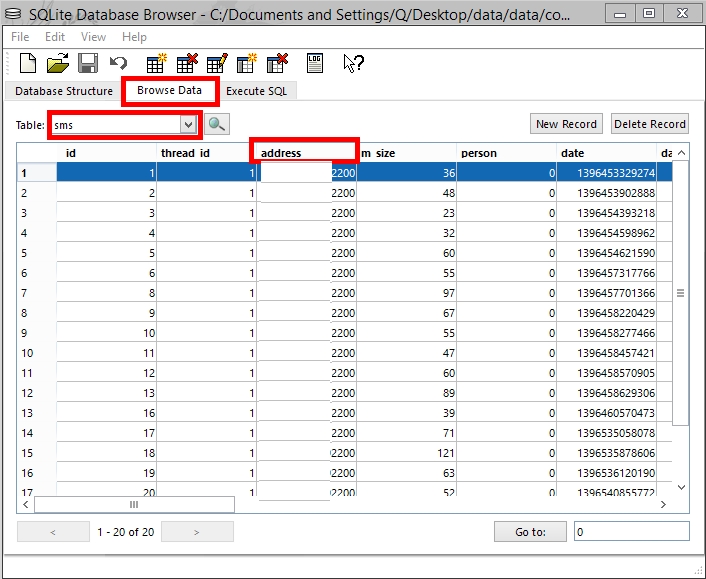Click the Delete Table toolbar icon
Image resolution: width=706 pixels, height=579 pixels.
(187, 63)
